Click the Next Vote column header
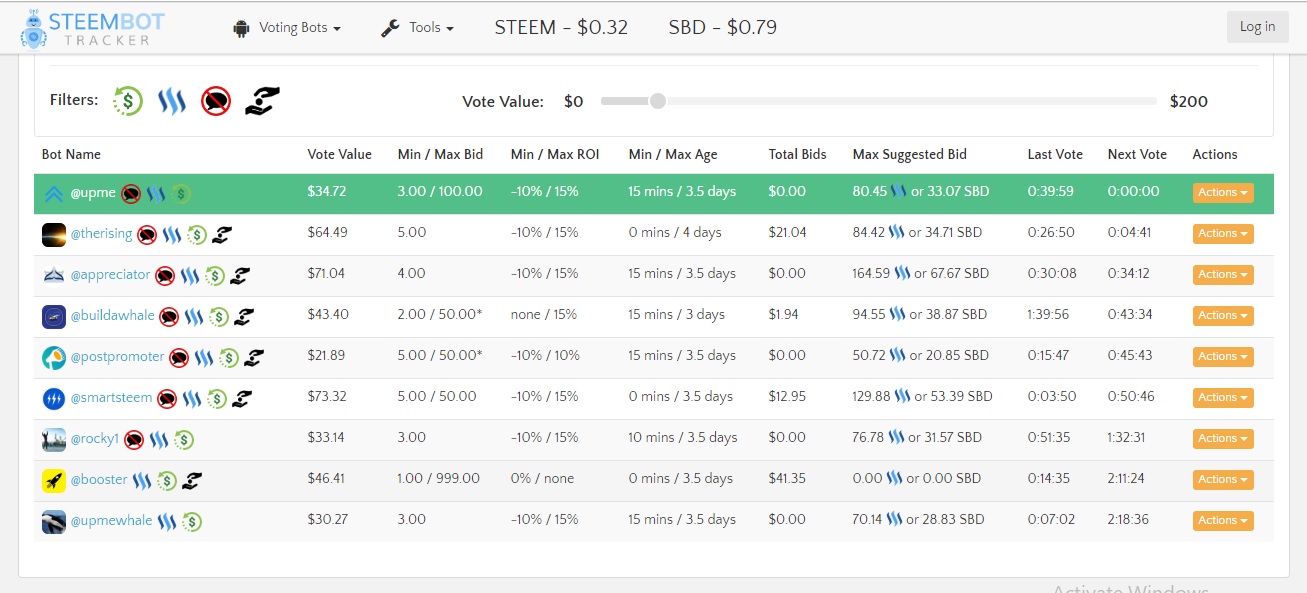Viewport: 1307px width, 593px height. coord(1137,154)
